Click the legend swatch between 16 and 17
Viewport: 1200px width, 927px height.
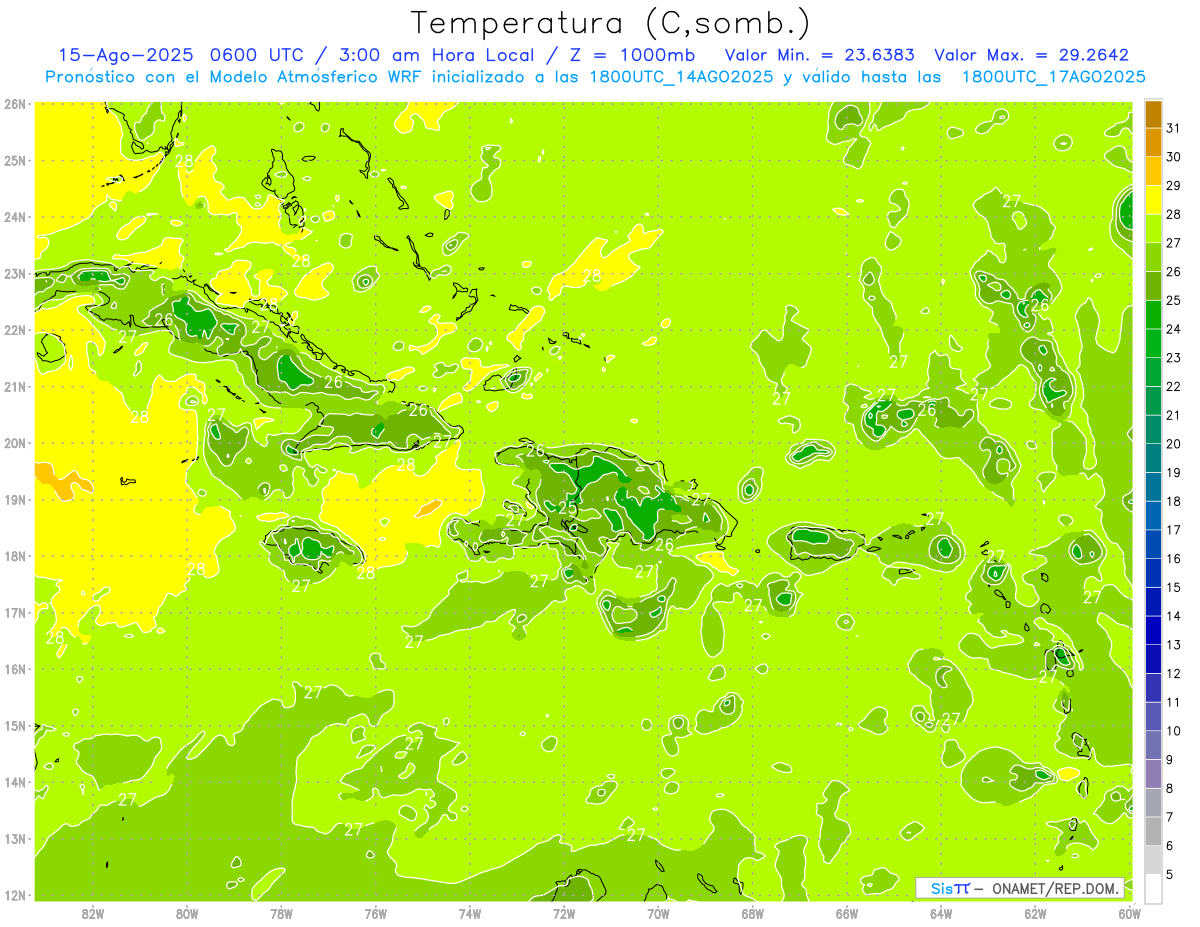coord(1153,545)
